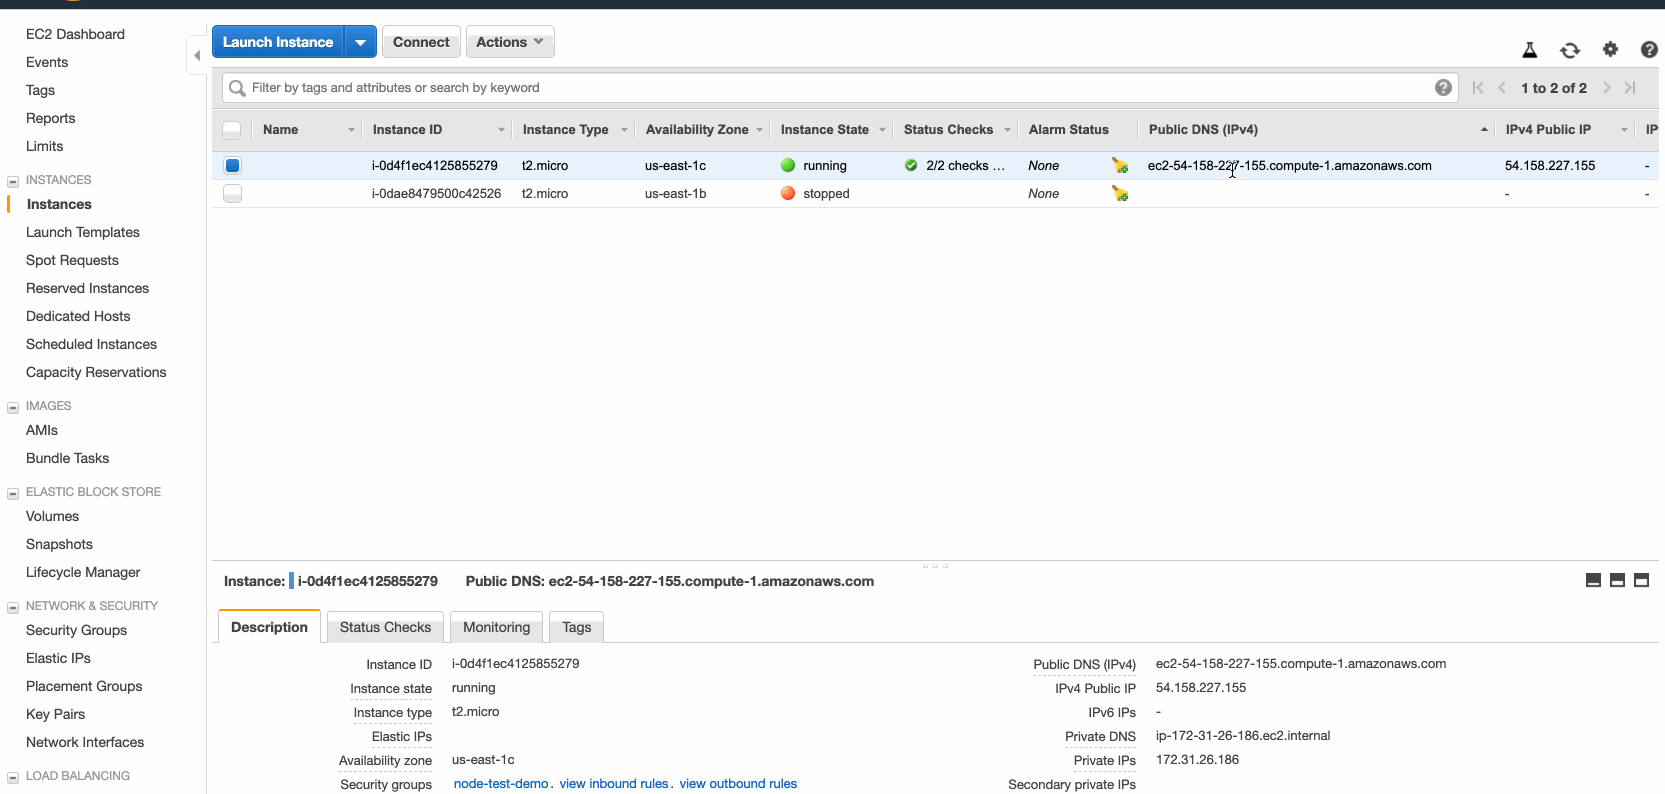Click the Connect button
The width and height of the screenshot is (1665, 794).
[421, 42]
